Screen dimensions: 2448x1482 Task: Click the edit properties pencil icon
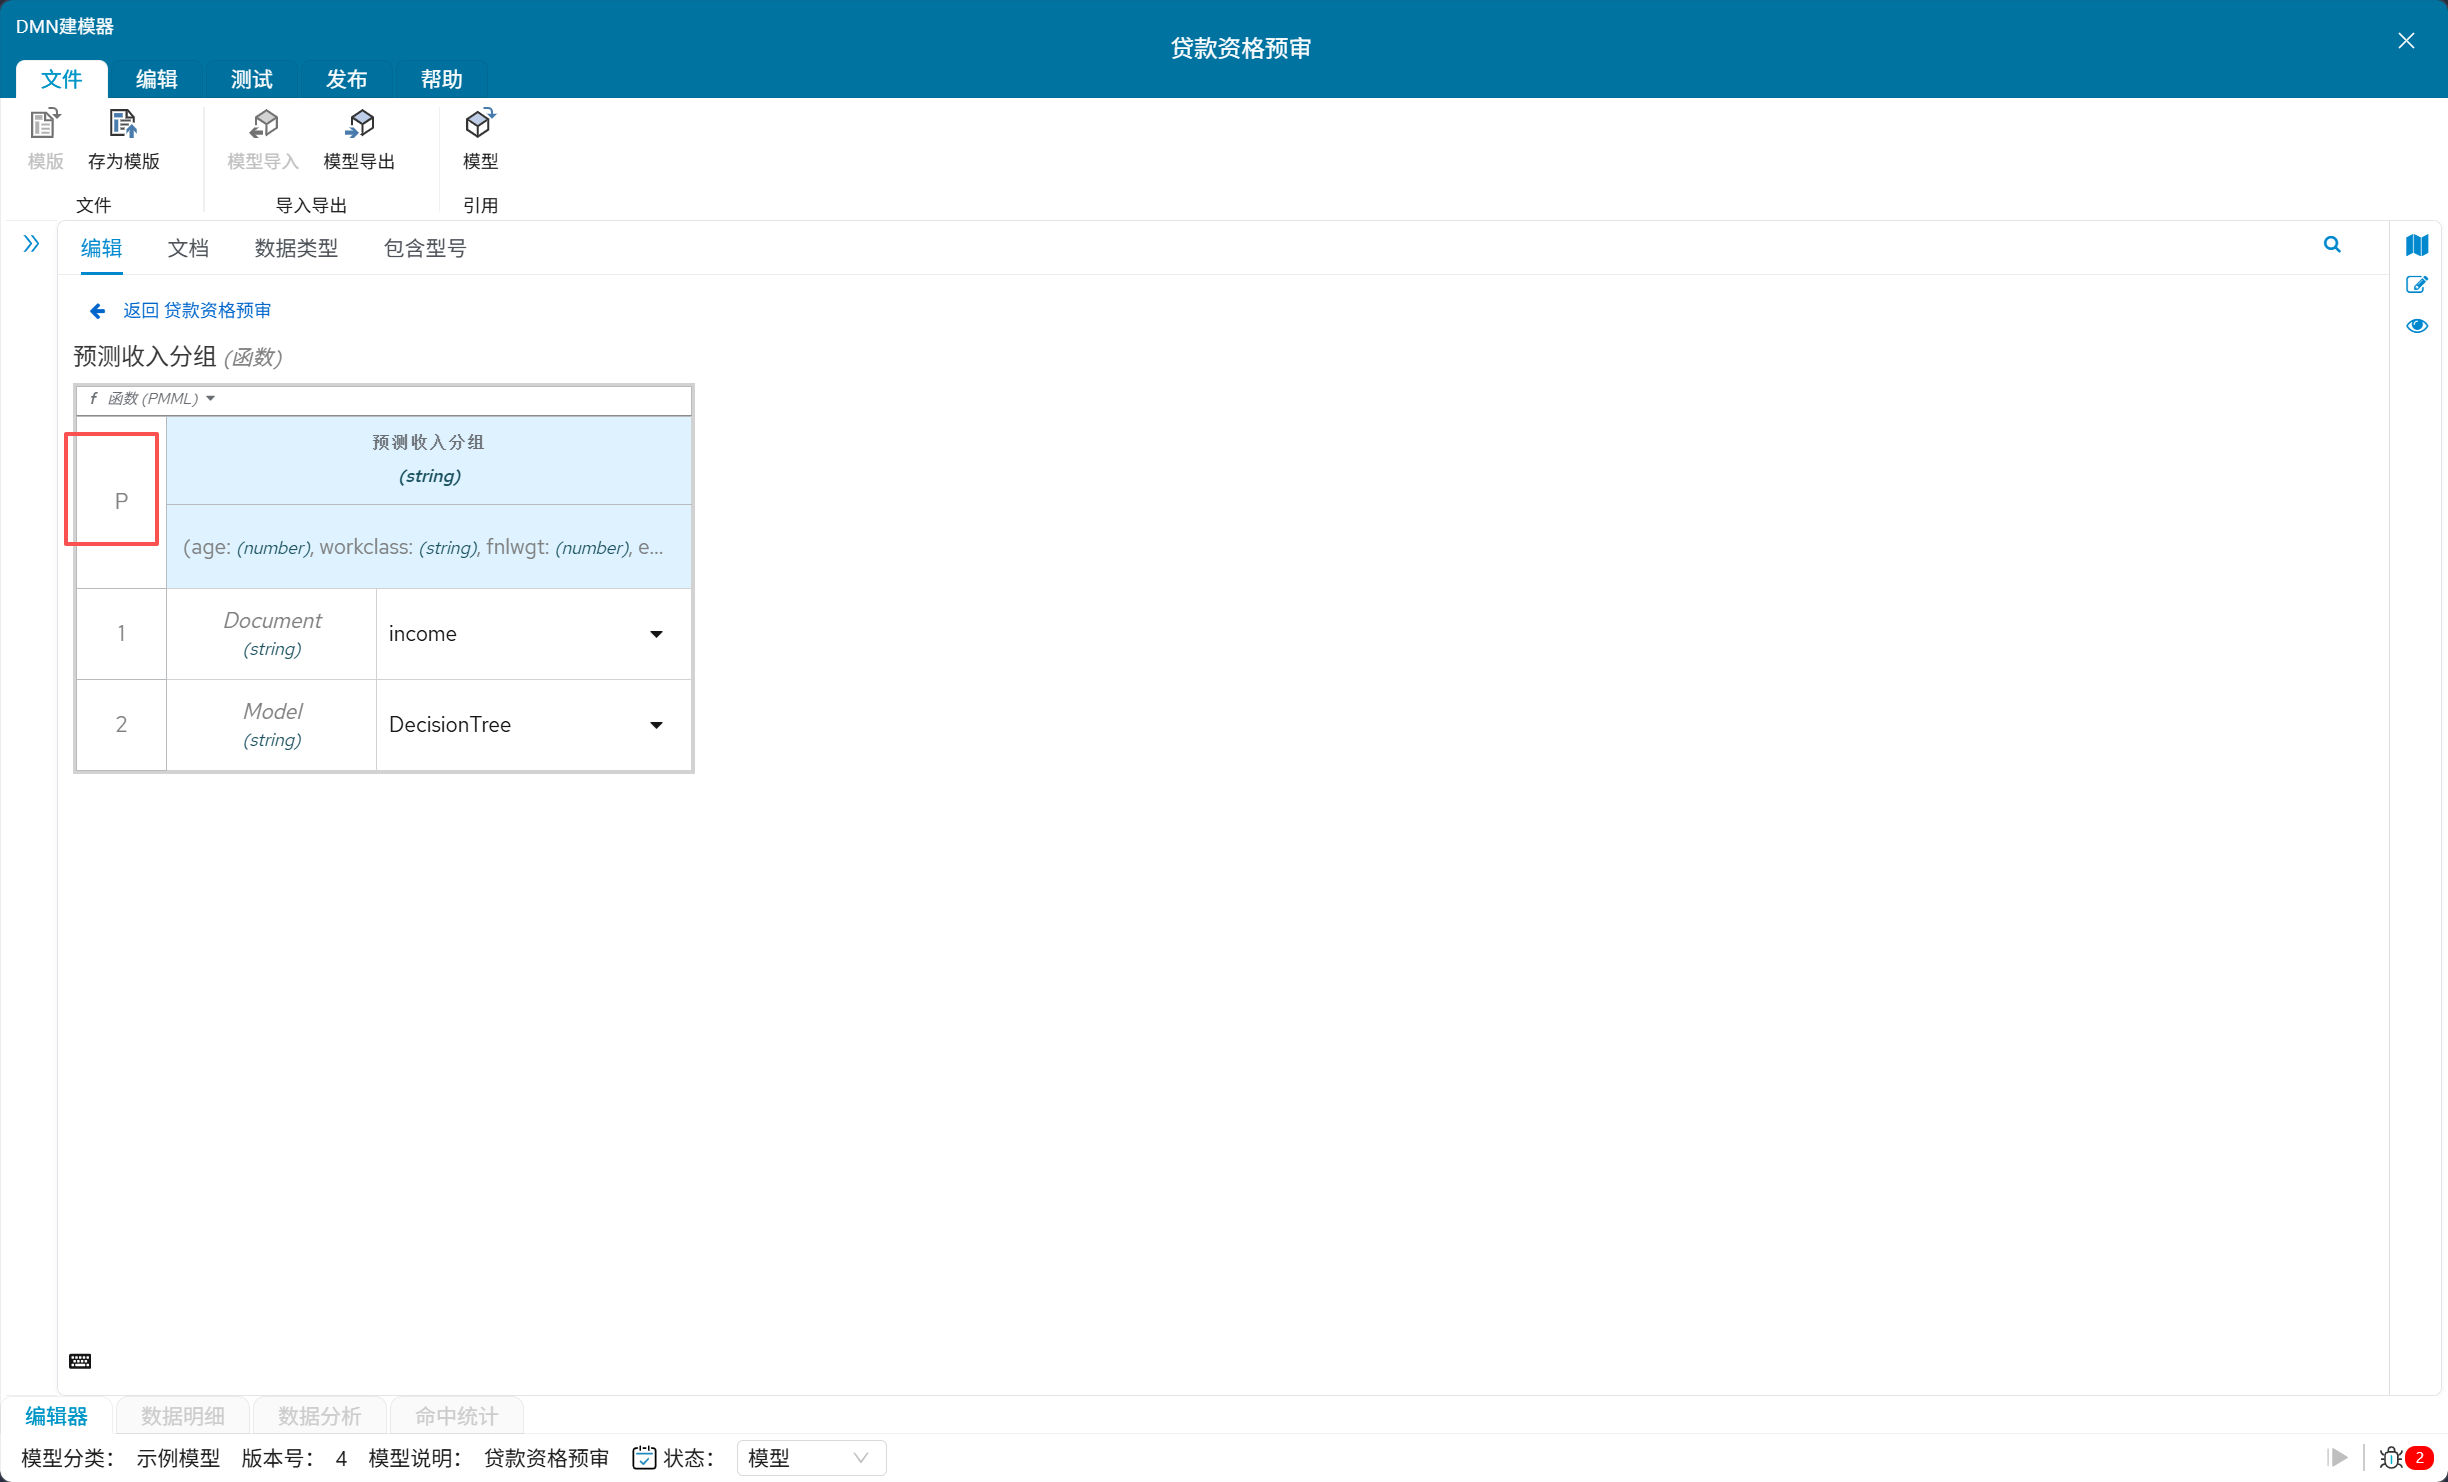click(2417, 285)
